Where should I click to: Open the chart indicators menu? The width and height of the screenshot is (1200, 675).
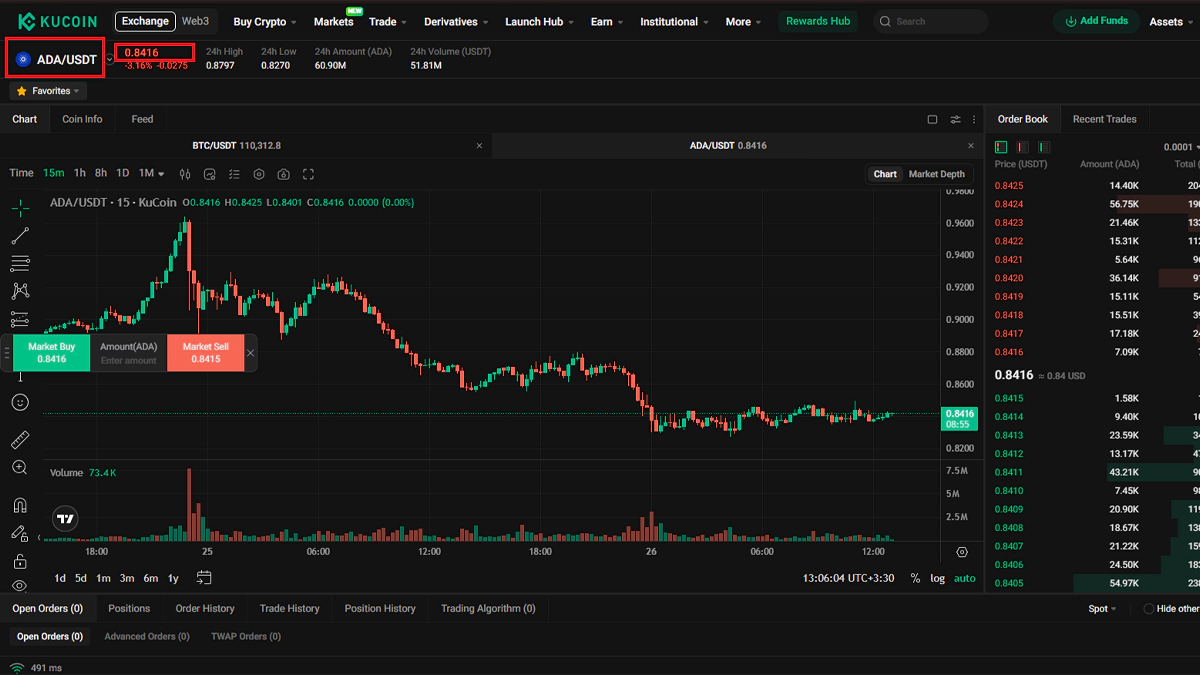tap(210, 174)
